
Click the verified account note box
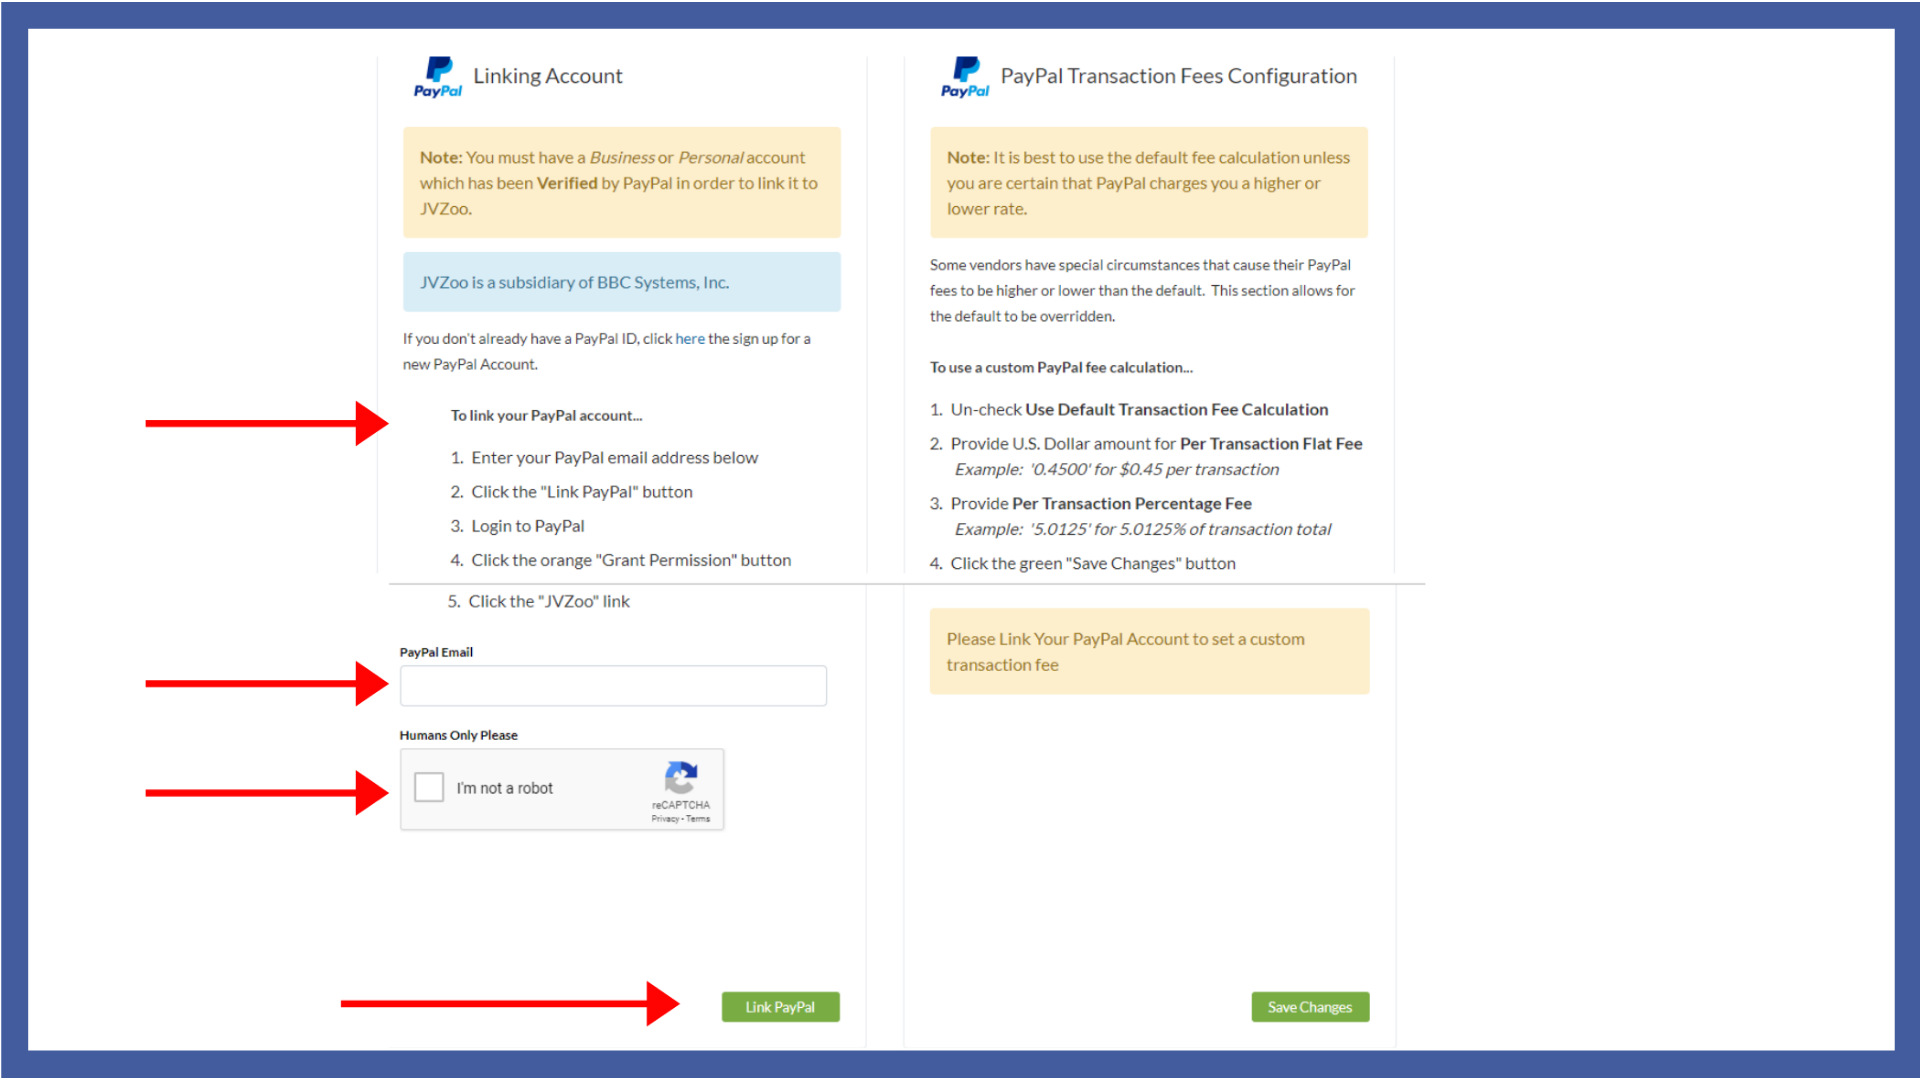[622, 183]
